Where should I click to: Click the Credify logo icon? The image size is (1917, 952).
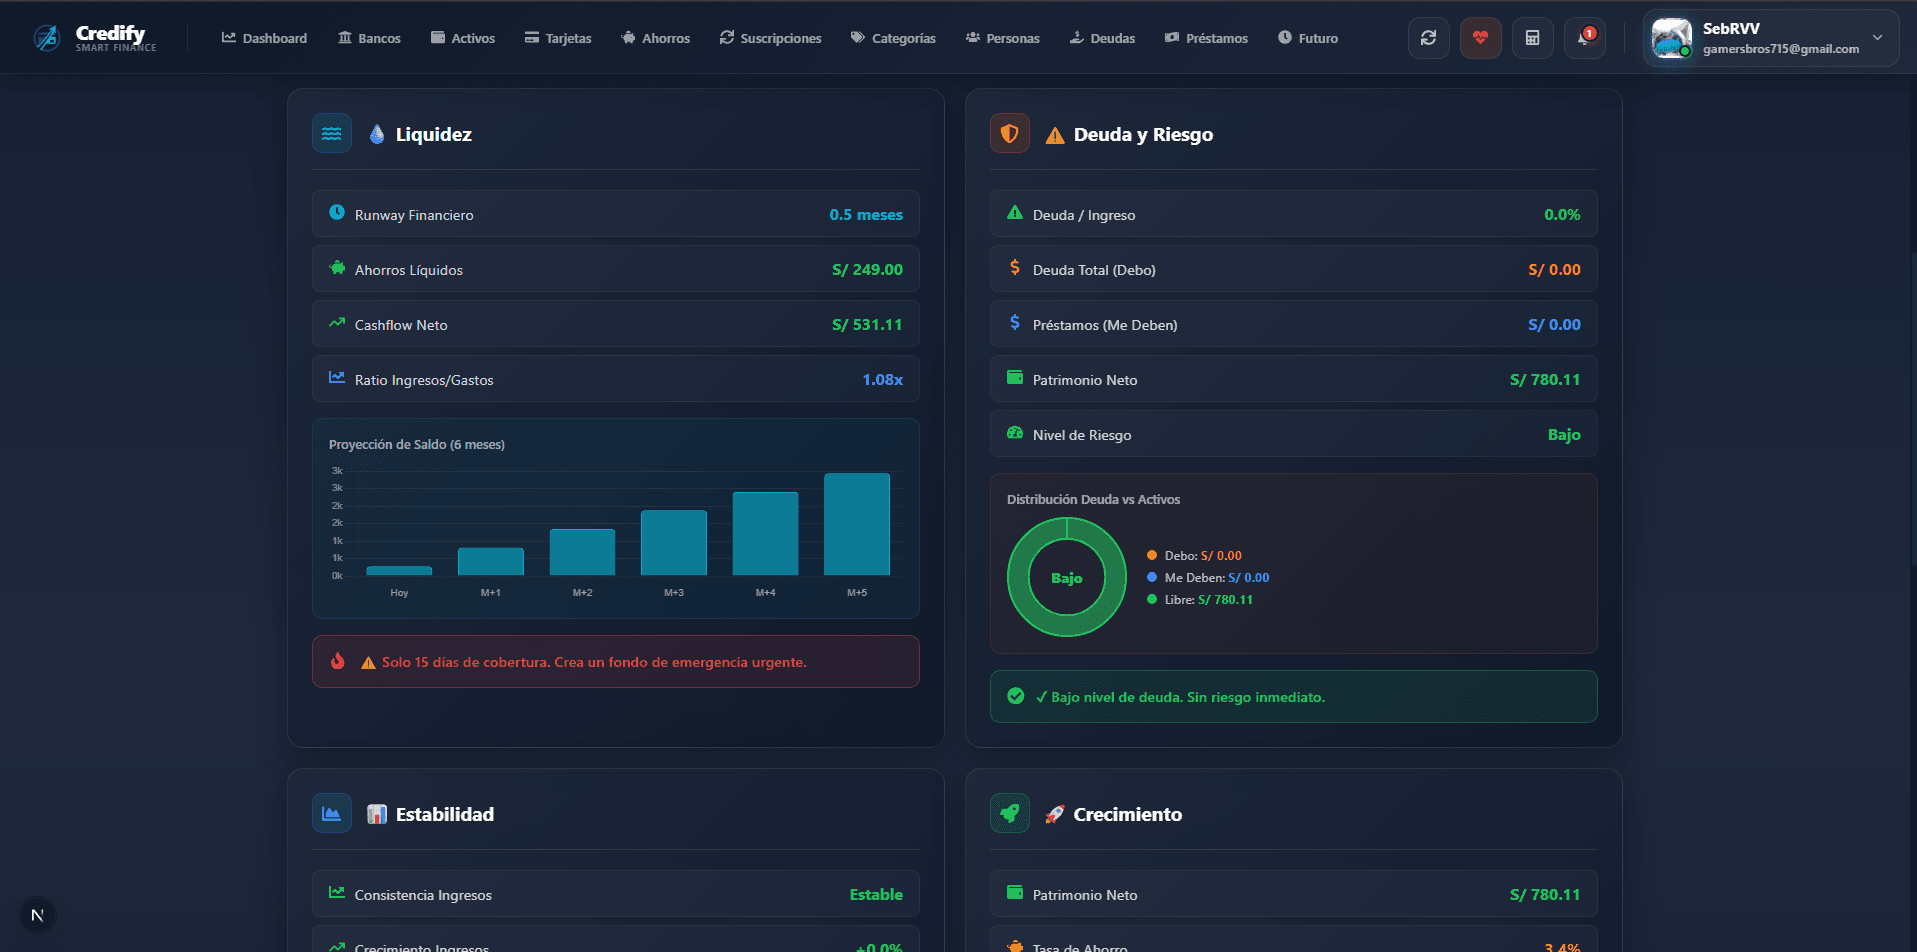(44, 37)
